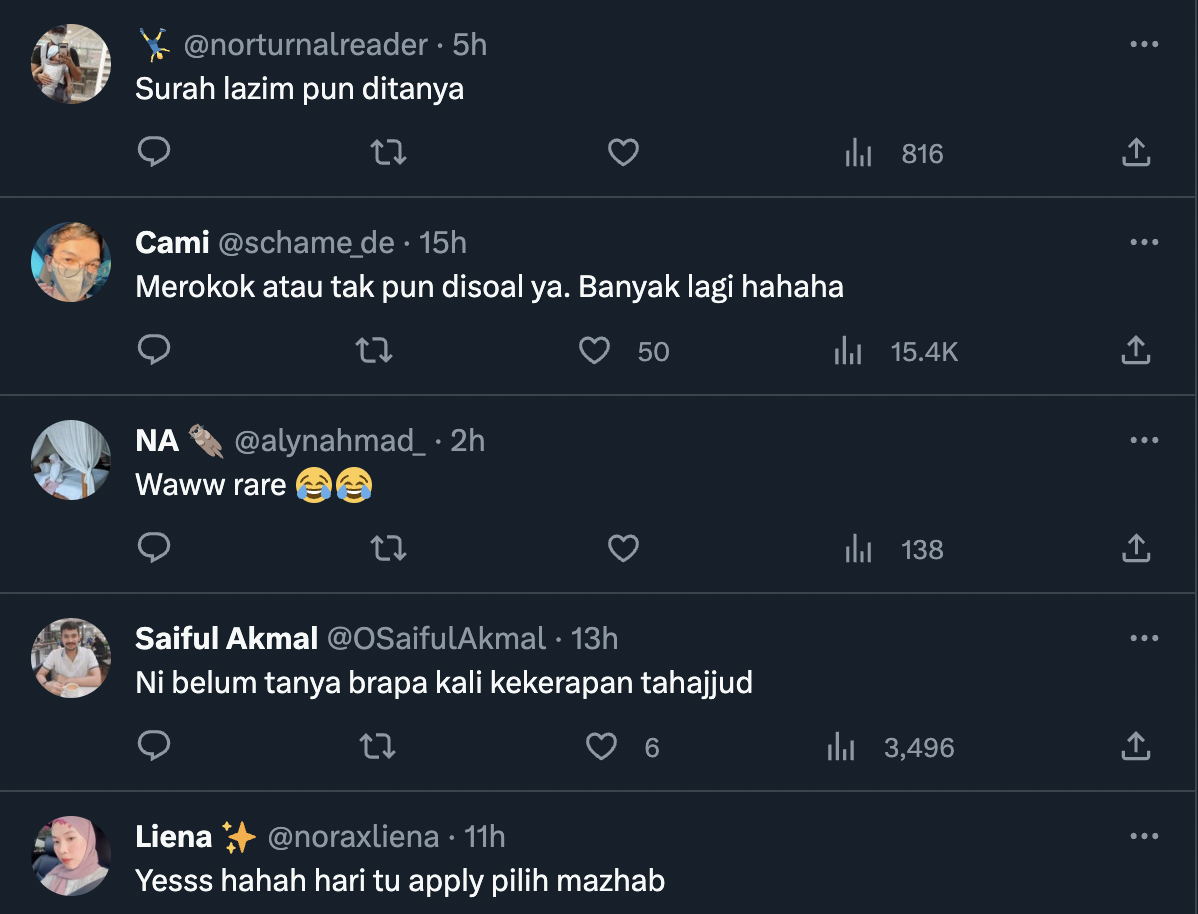
Task: Open more options for @norturnalreader tweet
Action: [x=1143, y=45]
